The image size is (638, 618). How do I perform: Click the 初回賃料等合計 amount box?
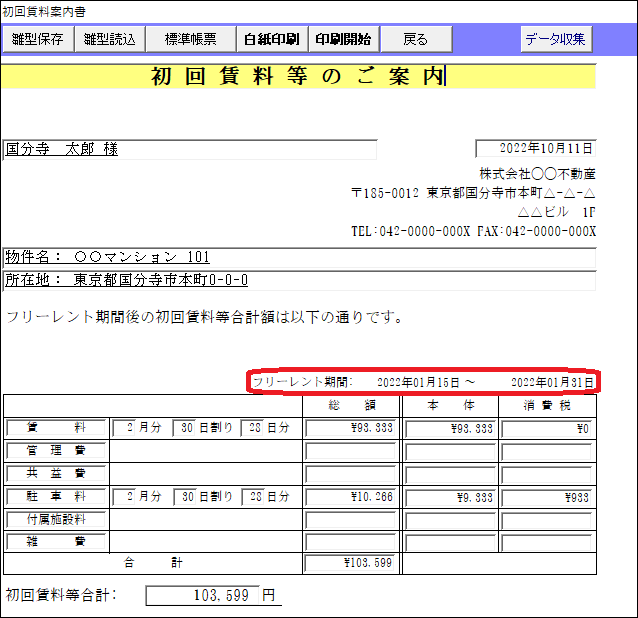pos(212,596)
